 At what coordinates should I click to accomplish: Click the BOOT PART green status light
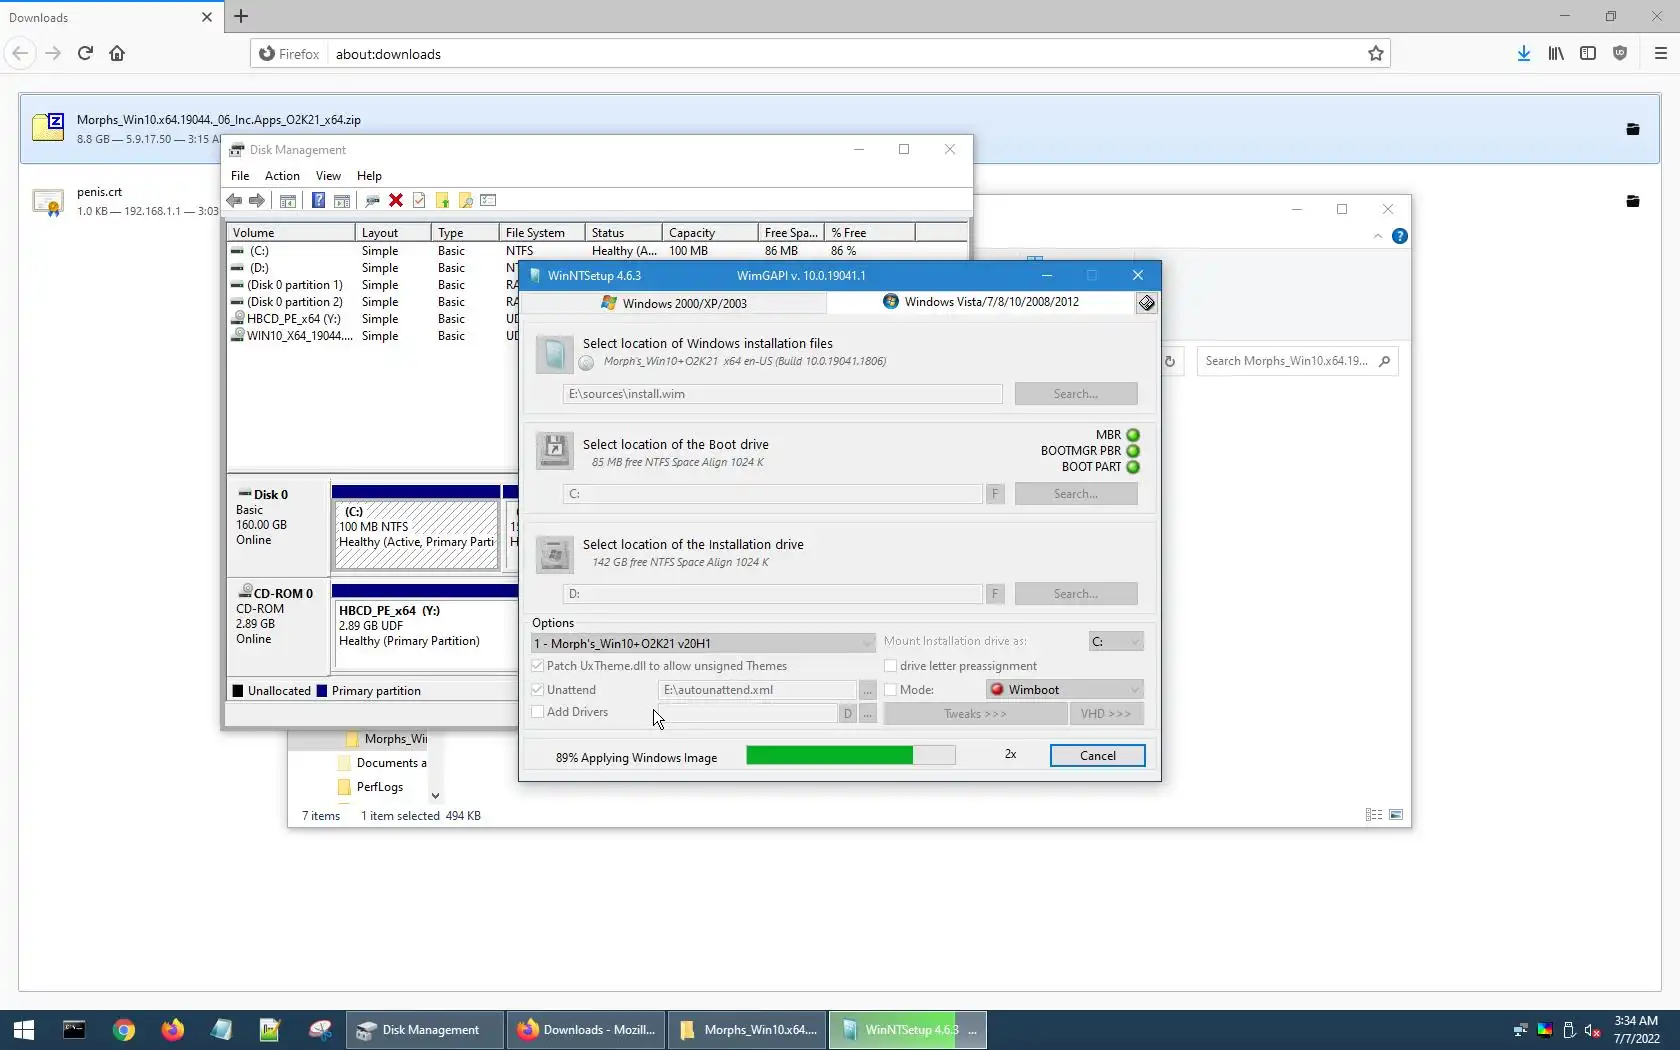[x=1133, y=467]
